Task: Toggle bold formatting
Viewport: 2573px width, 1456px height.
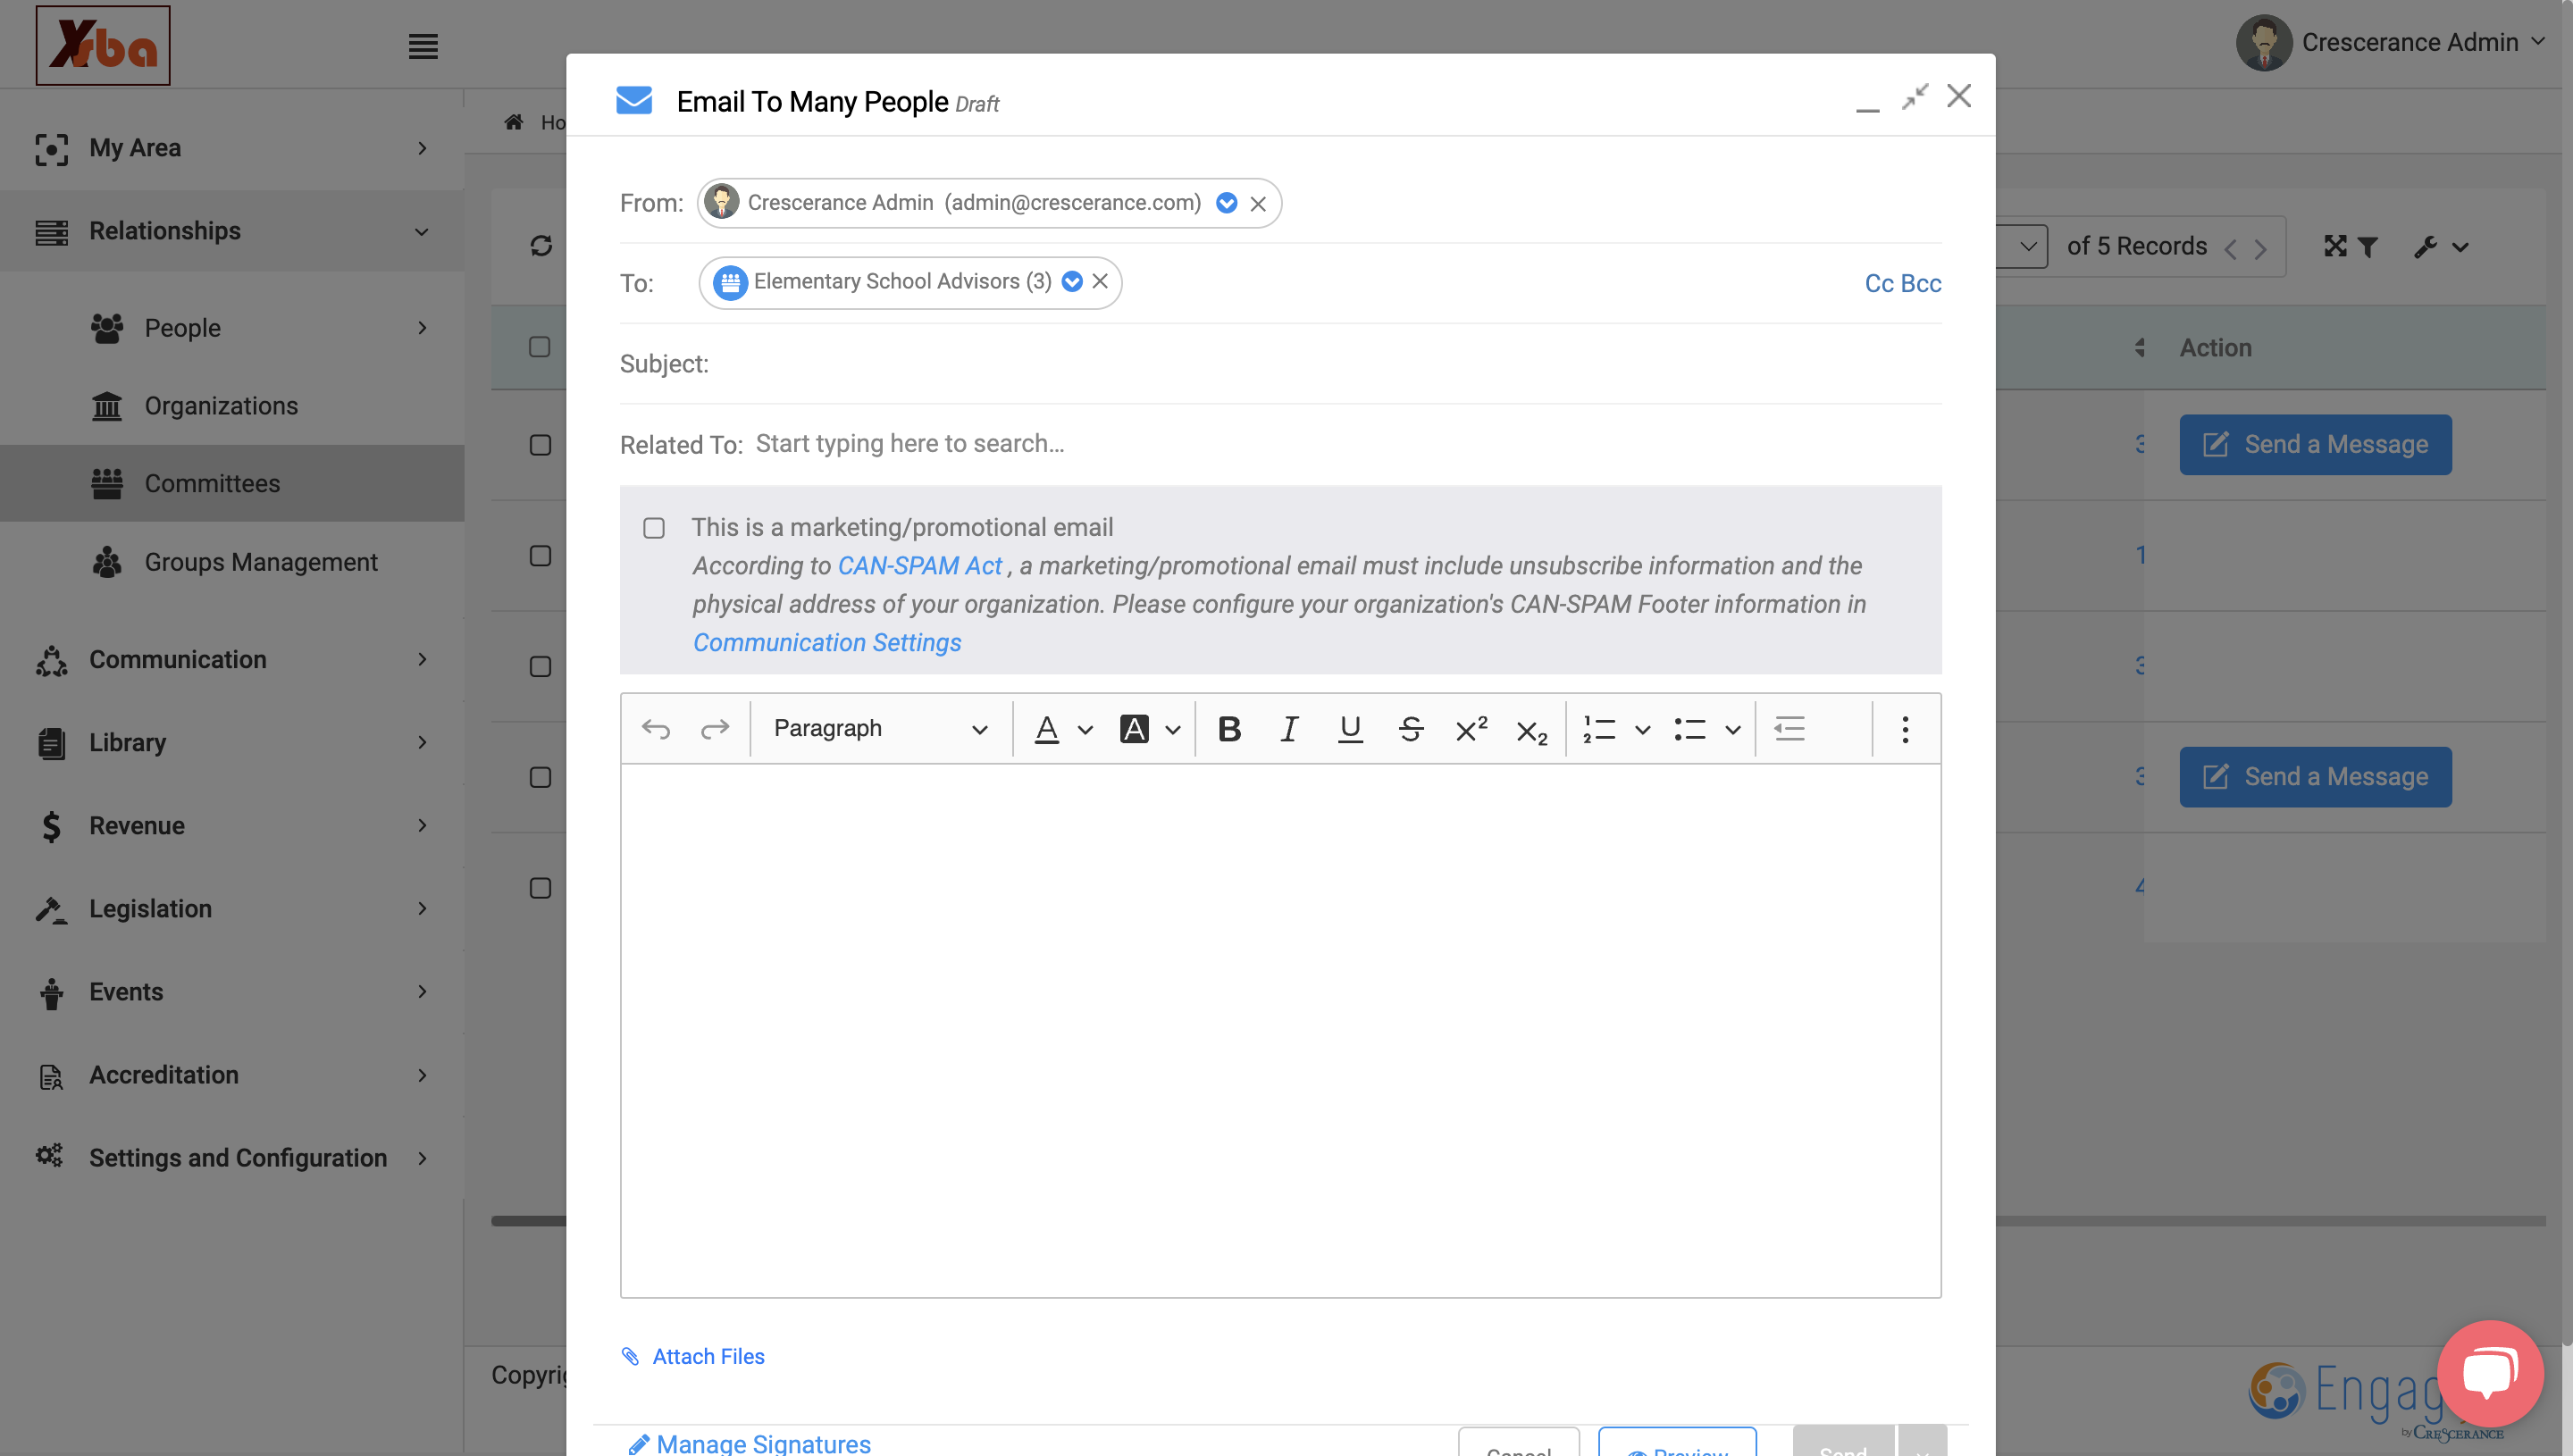Action: point(1229,729)
